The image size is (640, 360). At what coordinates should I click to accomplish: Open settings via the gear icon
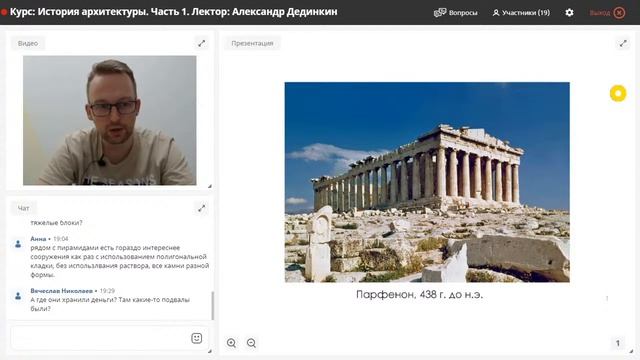(569, 13)
